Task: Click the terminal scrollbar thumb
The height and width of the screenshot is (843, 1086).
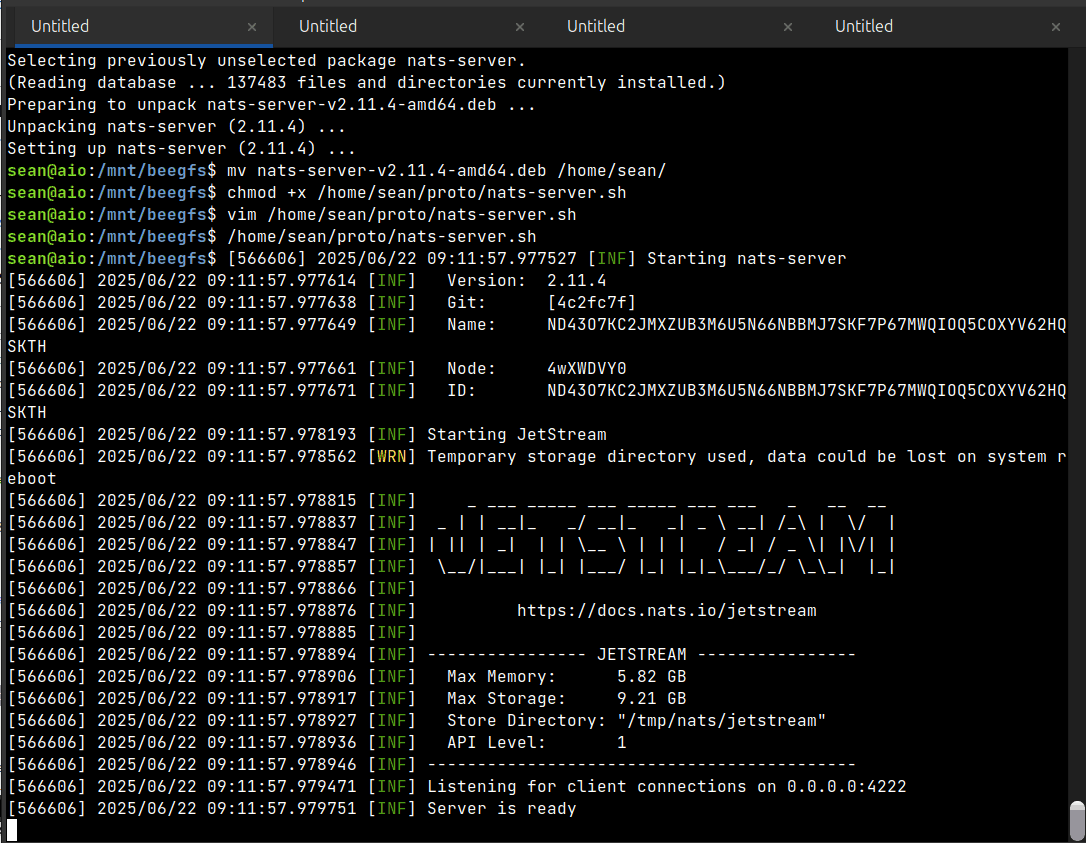Action: pos(1077,822)
